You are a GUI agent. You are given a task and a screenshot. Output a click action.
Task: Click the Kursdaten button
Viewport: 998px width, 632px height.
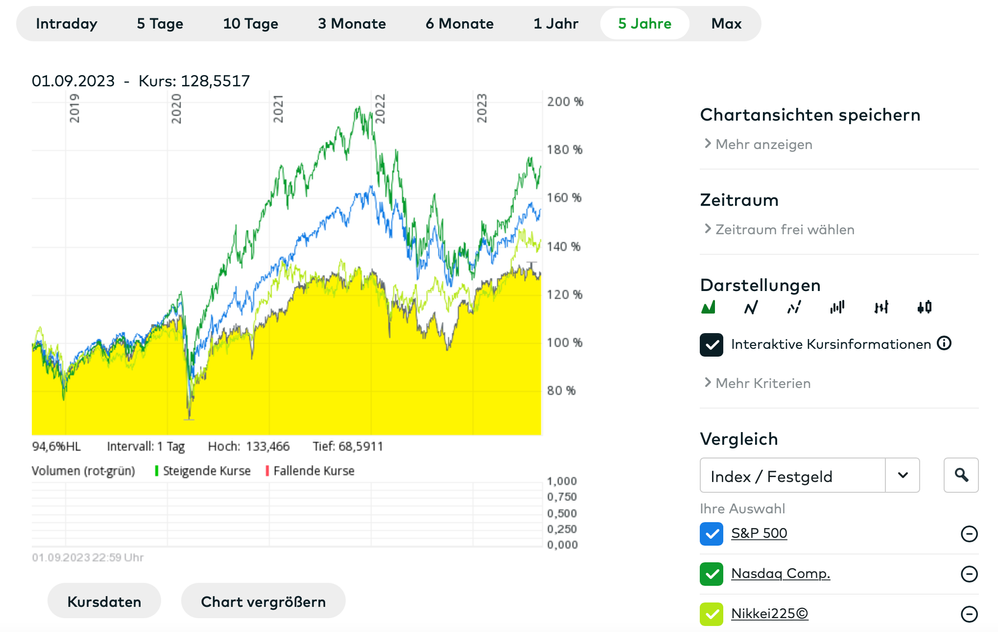pyautogui.click(x=104, y=602)
